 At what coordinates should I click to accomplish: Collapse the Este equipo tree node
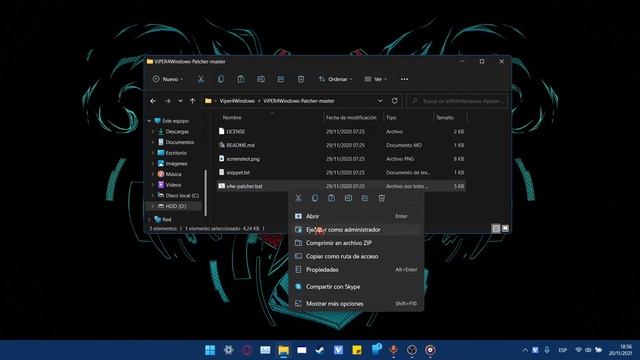149,121
